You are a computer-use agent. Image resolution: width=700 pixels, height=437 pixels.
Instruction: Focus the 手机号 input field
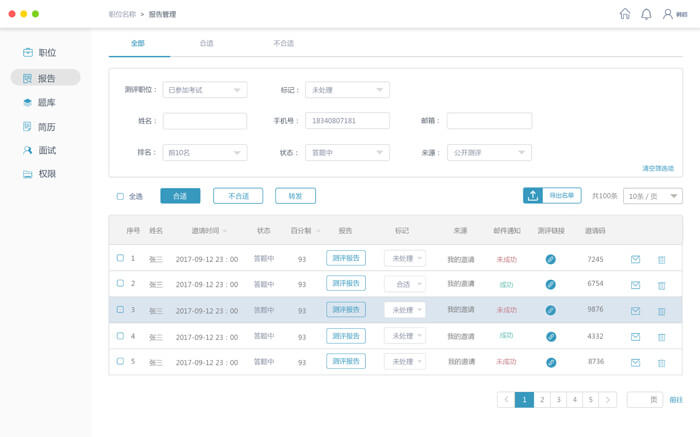tap(347, 121)
